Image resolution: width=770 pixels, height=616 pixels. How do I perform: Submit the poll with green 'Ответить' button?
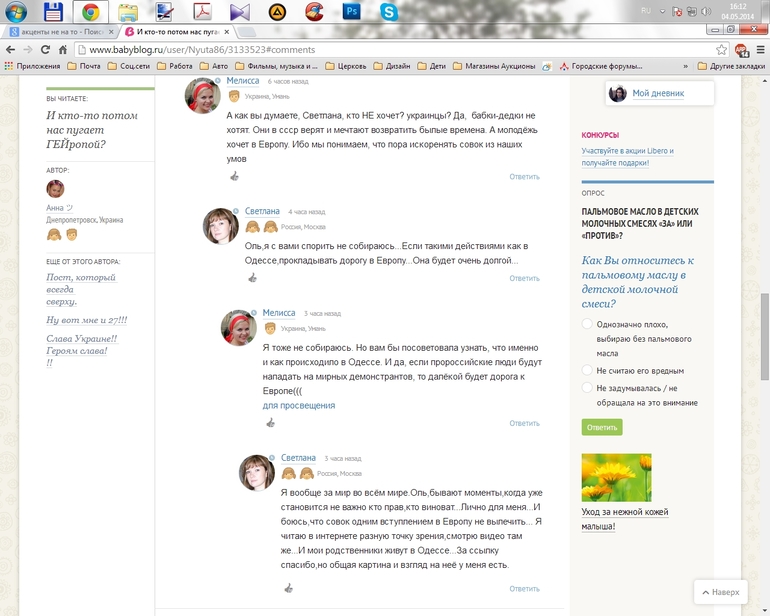pyautogui.click(x=602, y=427)
